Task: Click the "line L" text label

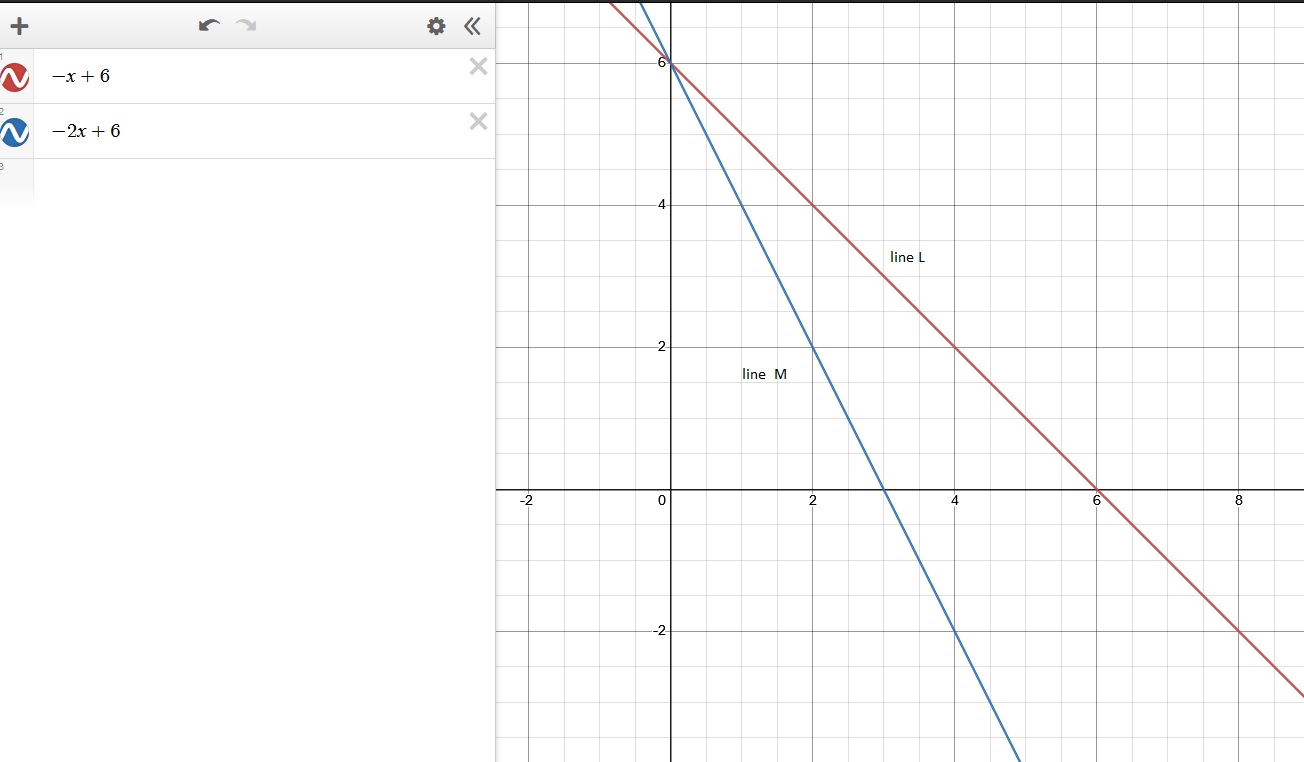Action: click(x=907, y=258)
